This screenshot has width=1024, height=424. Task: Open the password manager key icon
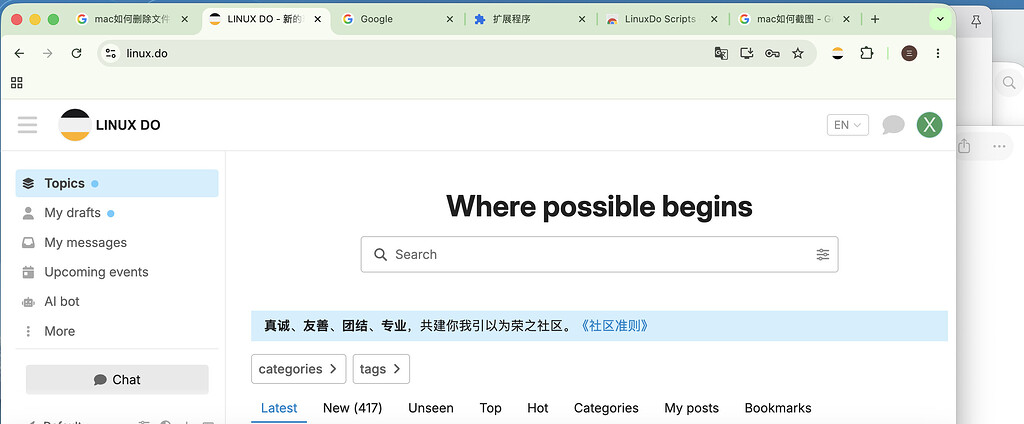tap(772, 54)
